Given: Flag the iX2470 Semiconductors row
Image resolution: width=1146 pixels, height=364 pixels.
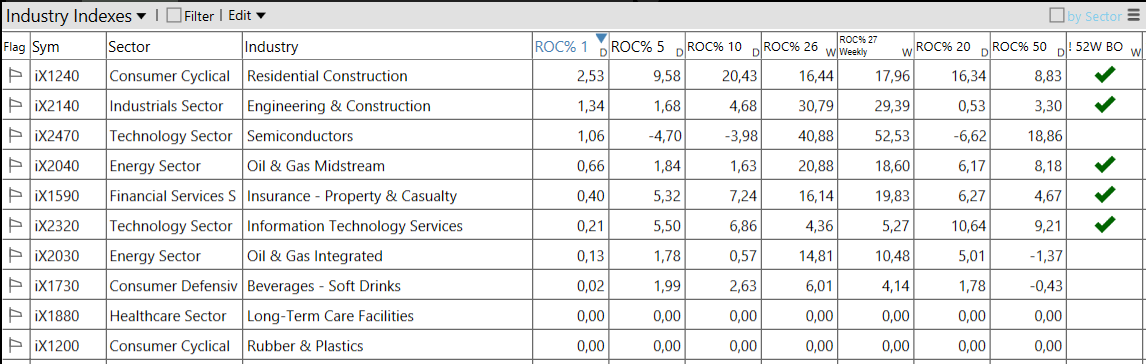Looking at the screenshot, I should (15, 136).
